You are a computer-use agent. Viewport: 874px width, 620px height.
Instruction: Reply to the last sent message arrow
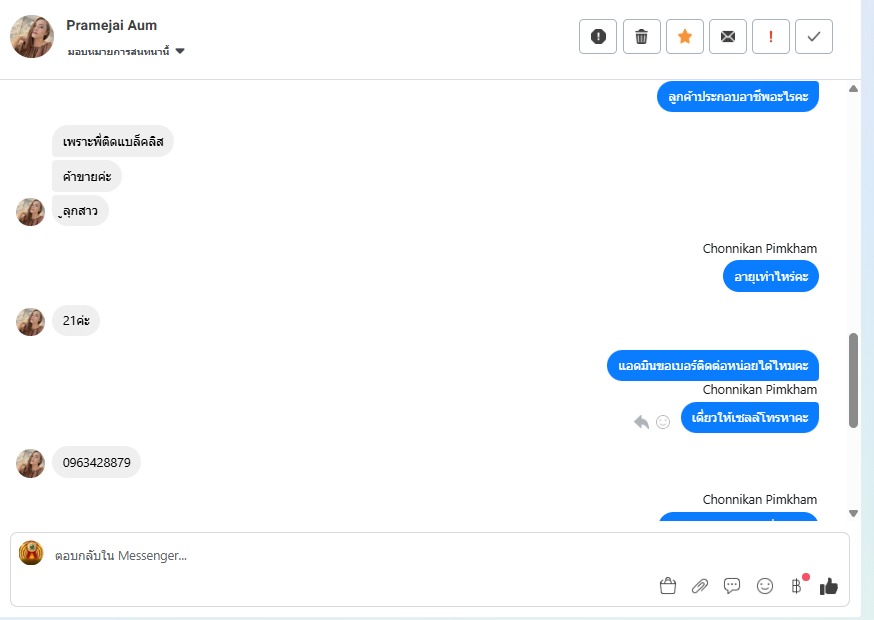click(642, 422)
